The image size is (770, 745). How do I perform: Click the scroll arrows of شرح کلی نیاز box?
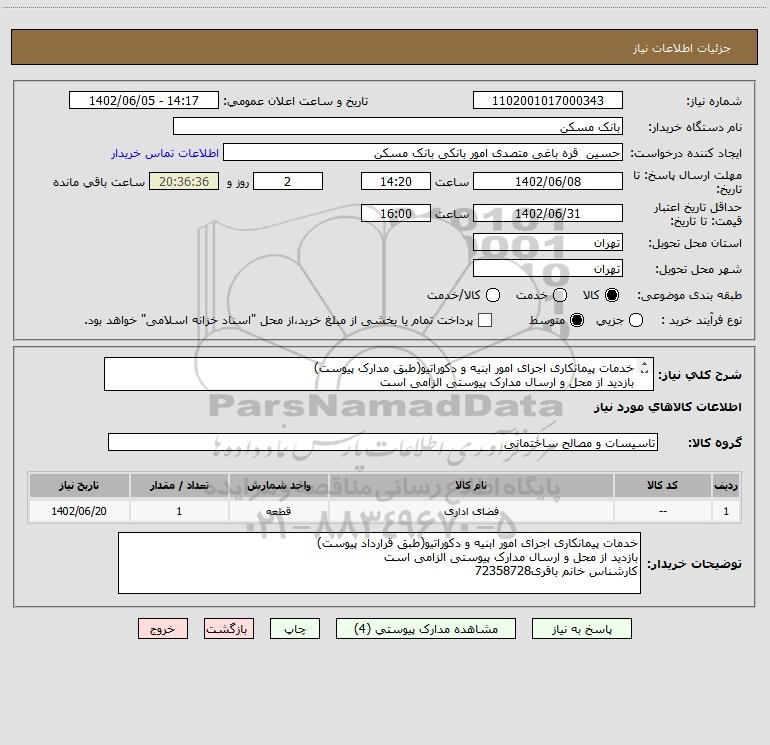pyautogui.click(x=645, y=367)
